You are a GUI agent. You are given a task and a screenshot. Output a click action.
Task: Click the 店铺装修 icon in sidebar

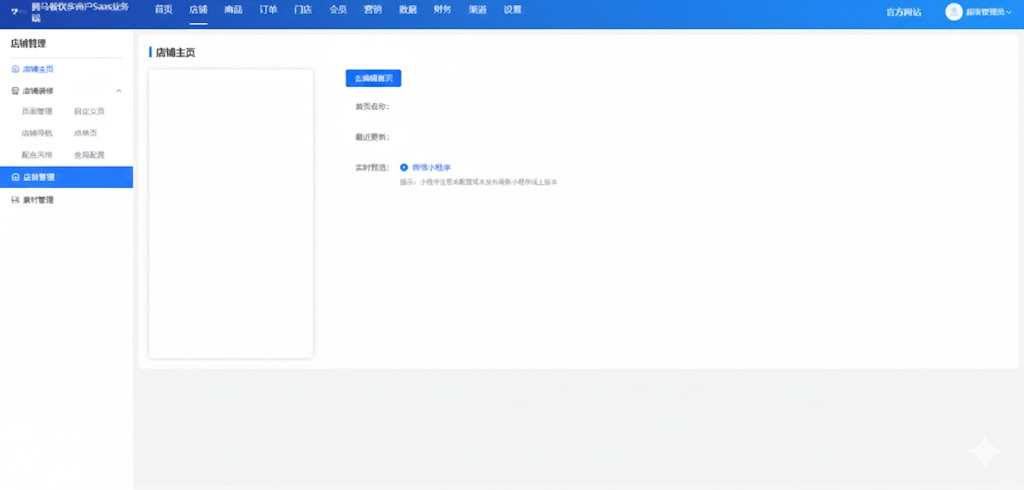point(15,90)
